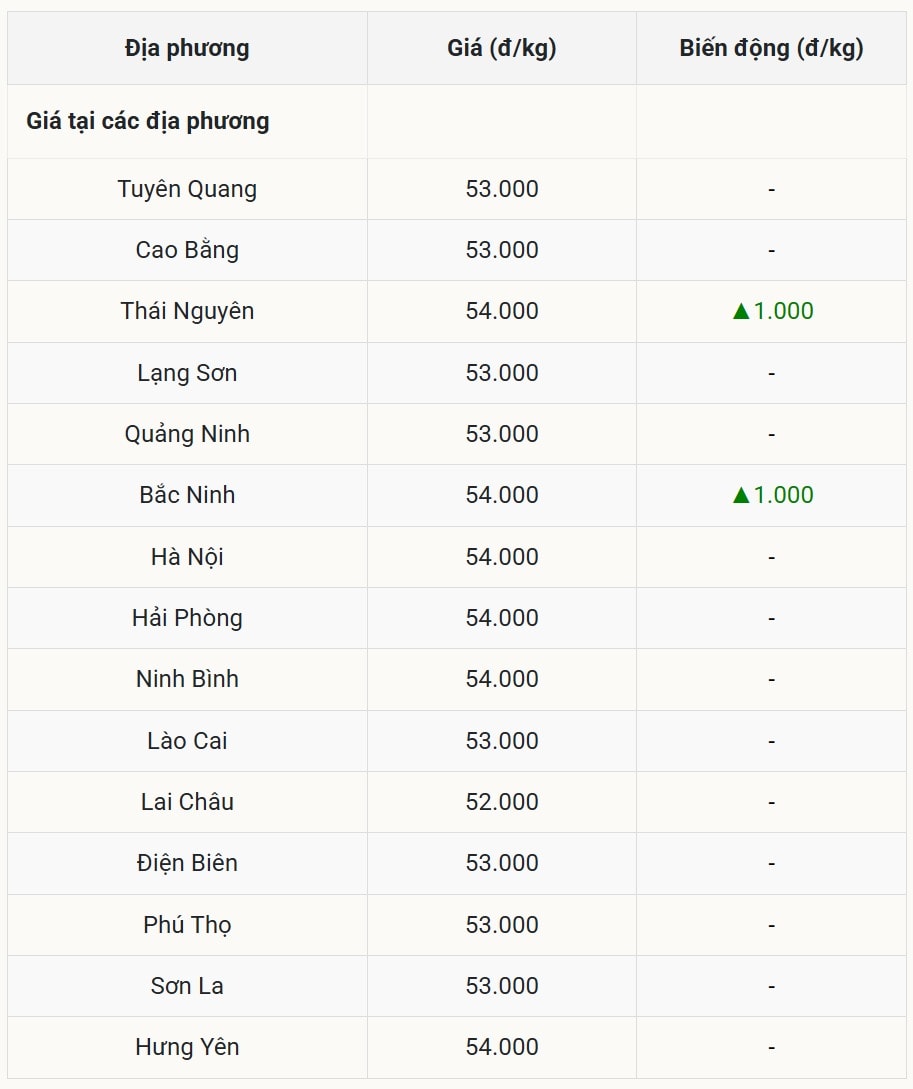The height and width of the screenshot is (1089, 913).
Task: Click the Quảng Ninh price cell
Action: [501, 434]
